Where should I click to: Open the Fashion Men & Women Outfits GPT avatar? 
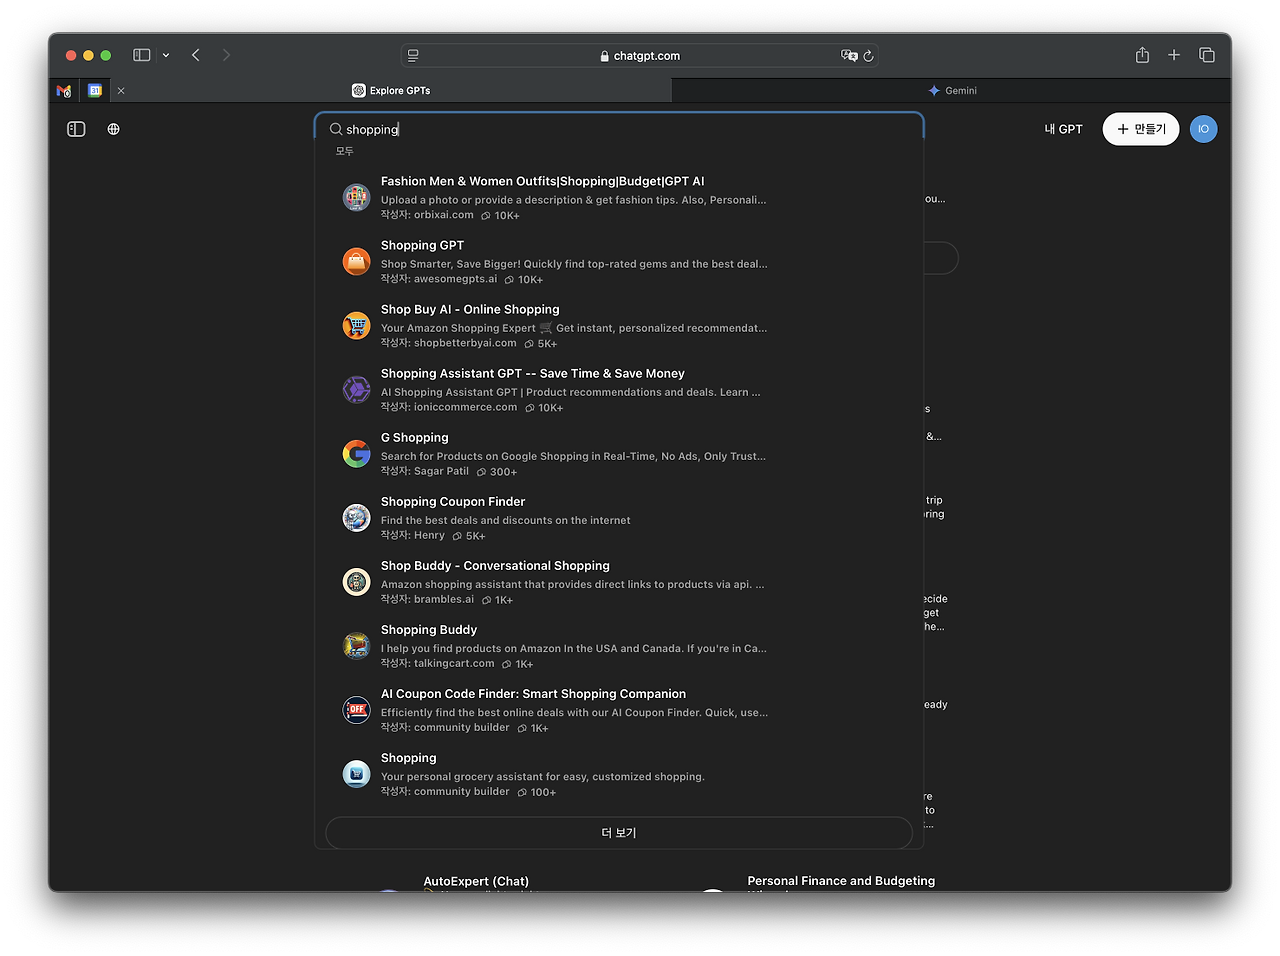click(x=356, y=197)
